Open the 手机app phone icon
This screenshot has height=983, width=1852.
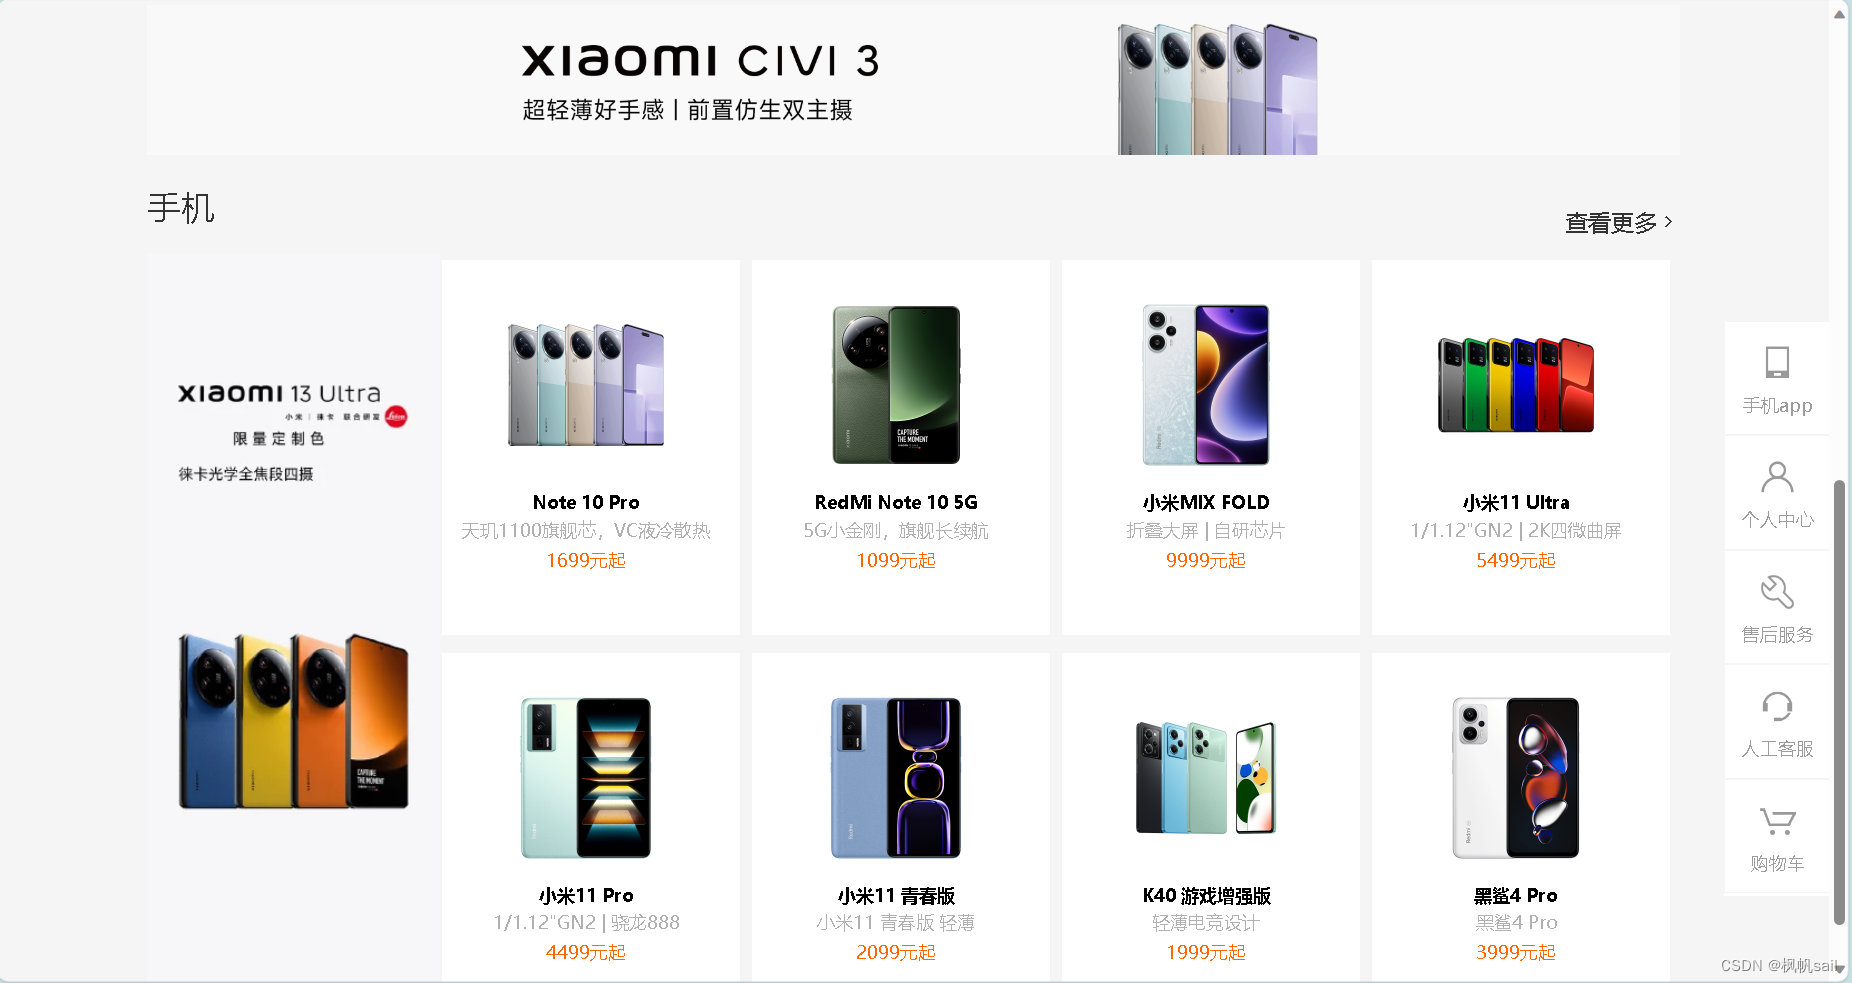coord(1777,362)
